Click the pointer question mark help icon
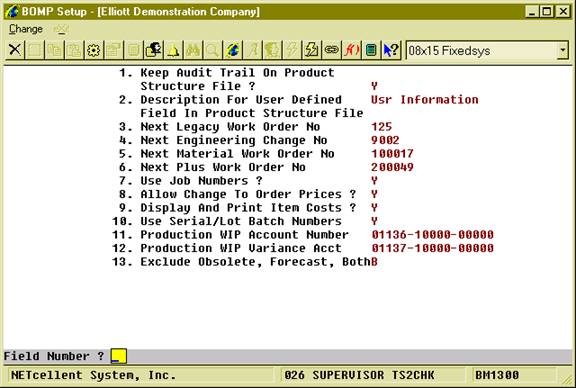The image size is (576, 388). [x=391, y=50]
